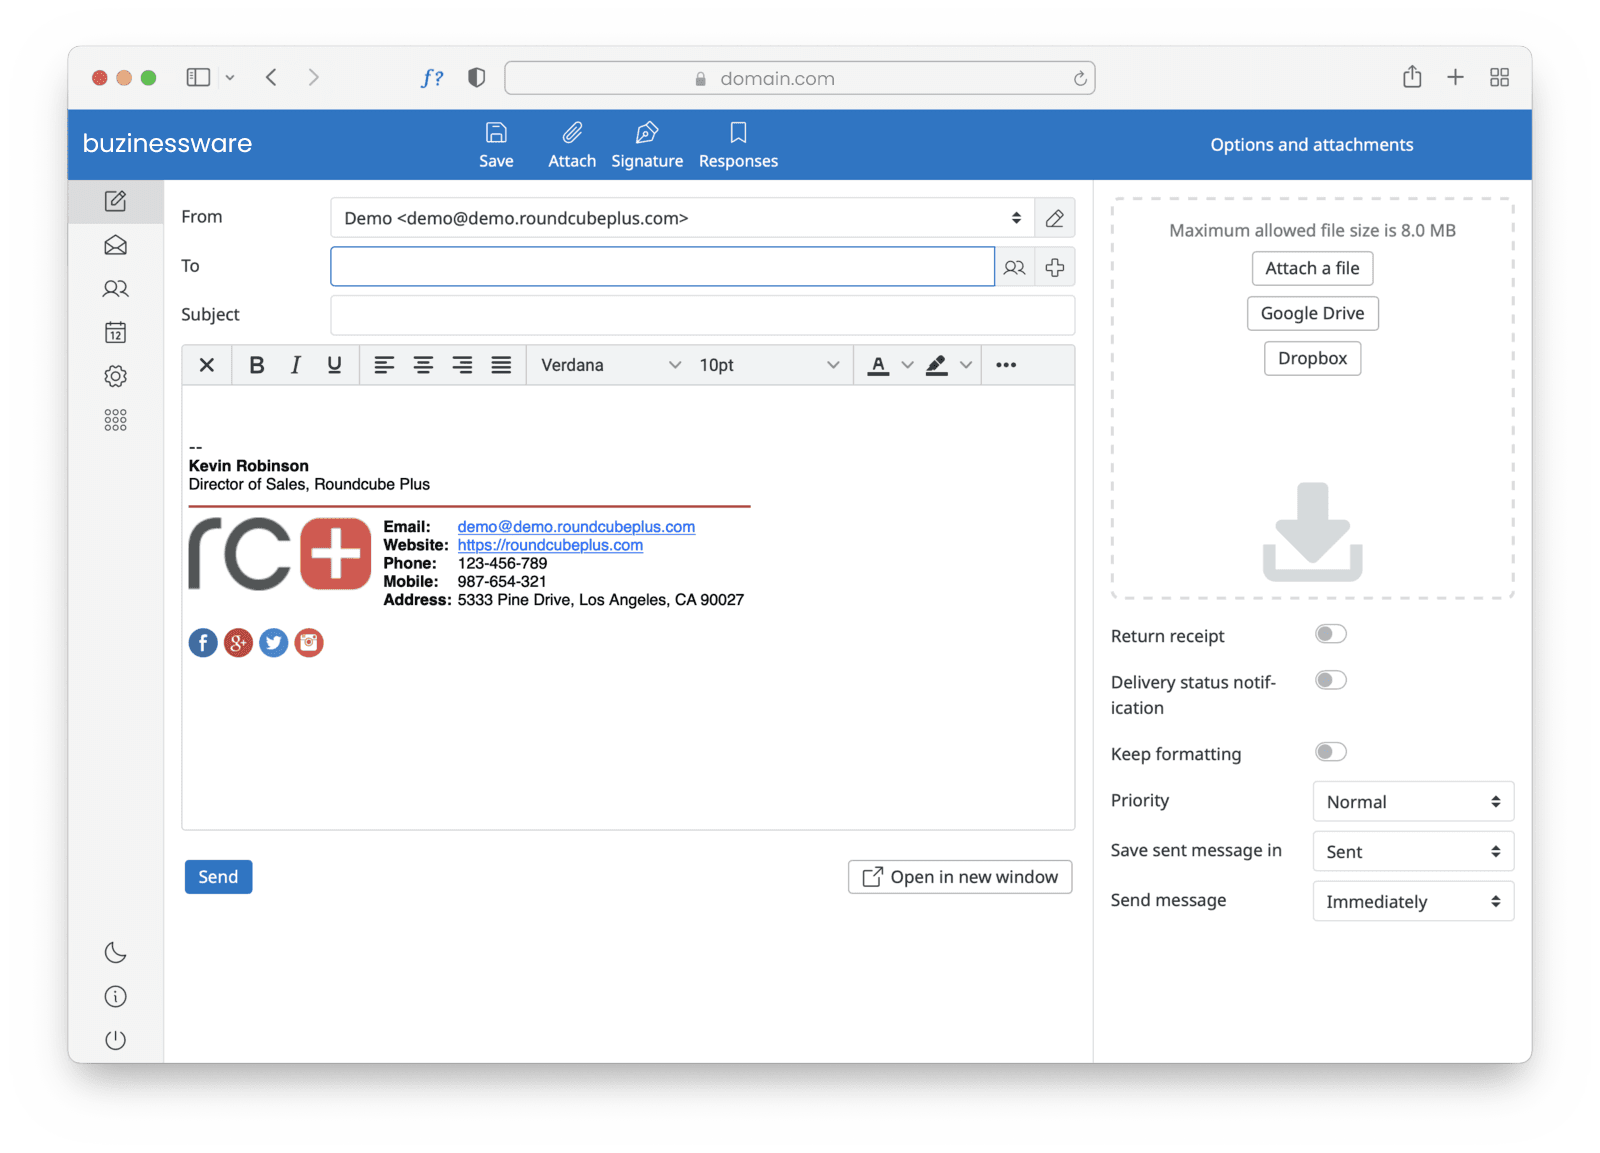
Task: Open the Send message timing dropdown
Action: tap(1412, 901)
